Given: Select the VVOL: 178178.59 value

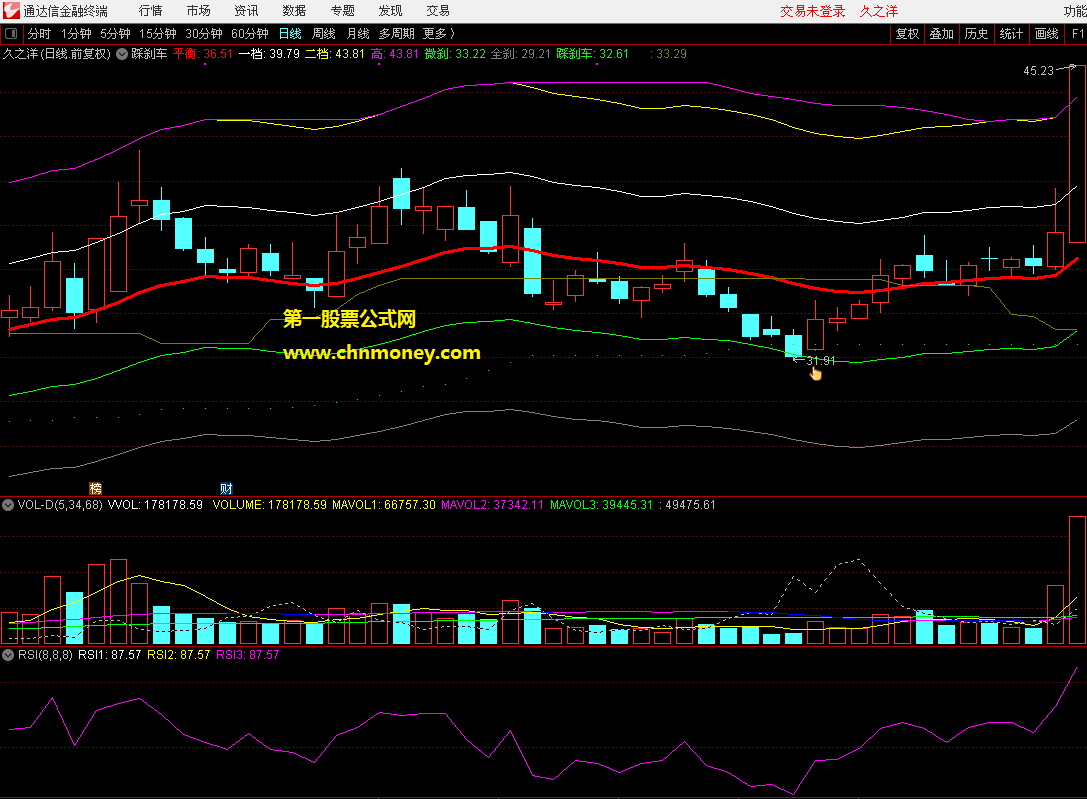Looking at the screenshot, I should (155, 505).
